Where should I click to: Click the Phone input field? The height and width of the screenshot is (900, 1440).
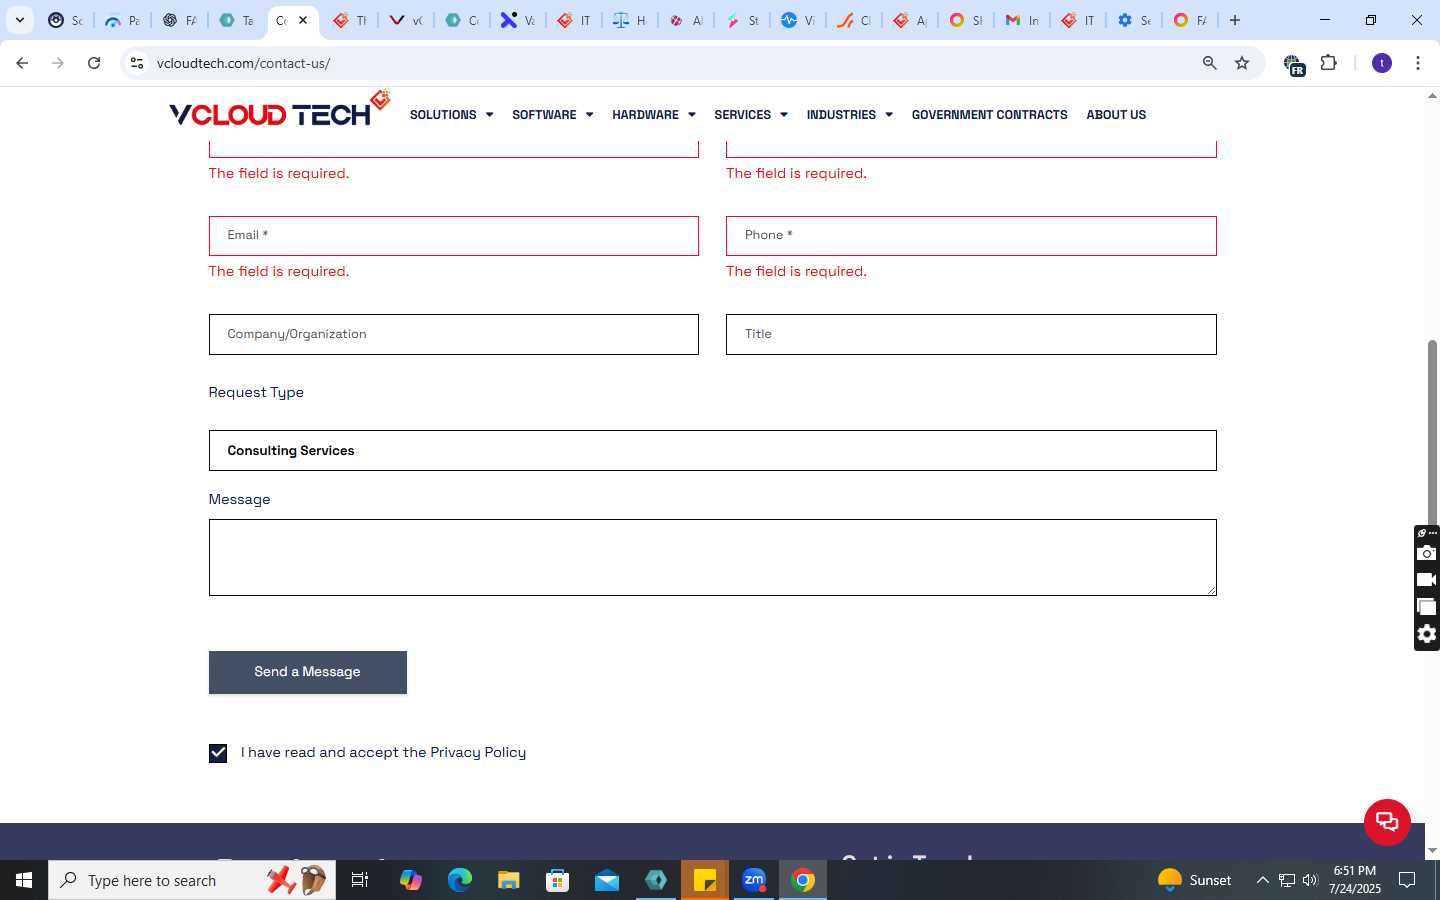point(971,236)
